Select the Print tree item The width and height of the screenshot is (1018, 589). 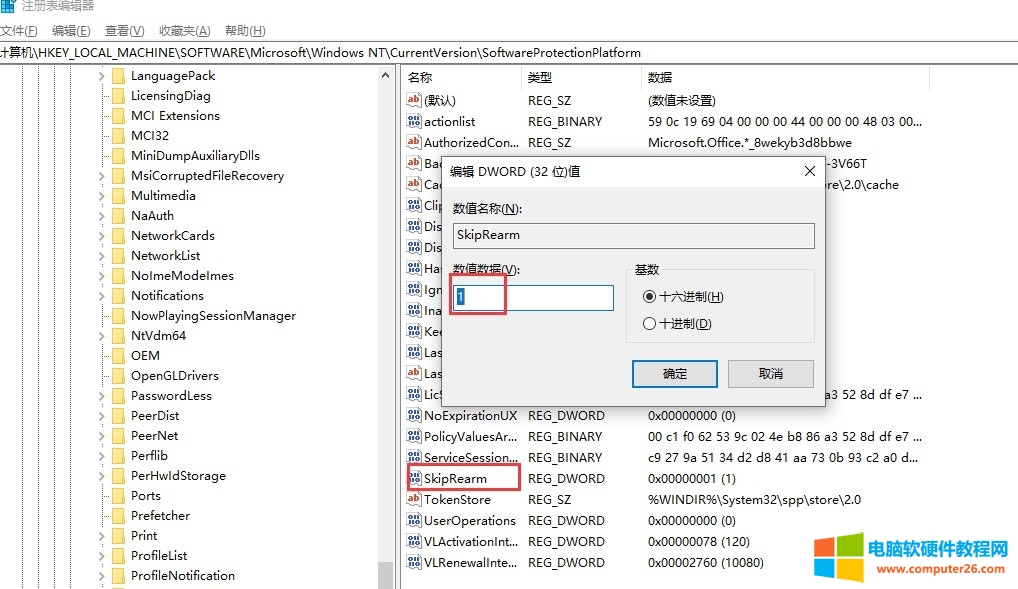coord(143,536)
